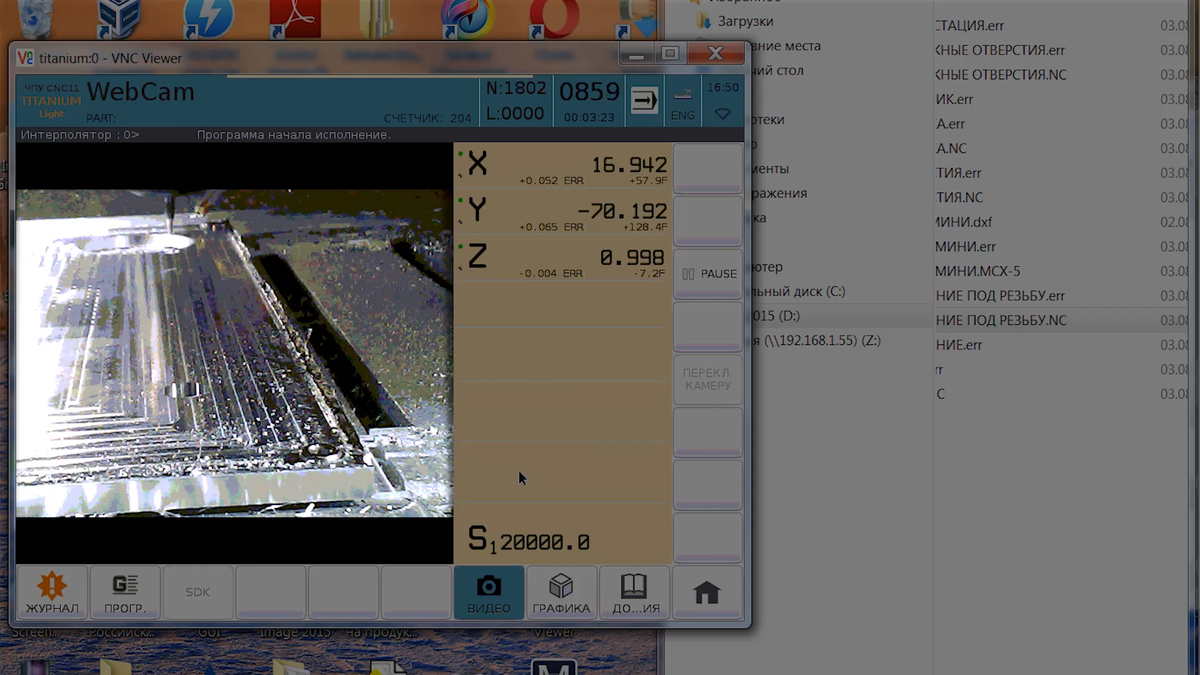Click the arrow-in-box icon in the header

[x=645, y=101]
